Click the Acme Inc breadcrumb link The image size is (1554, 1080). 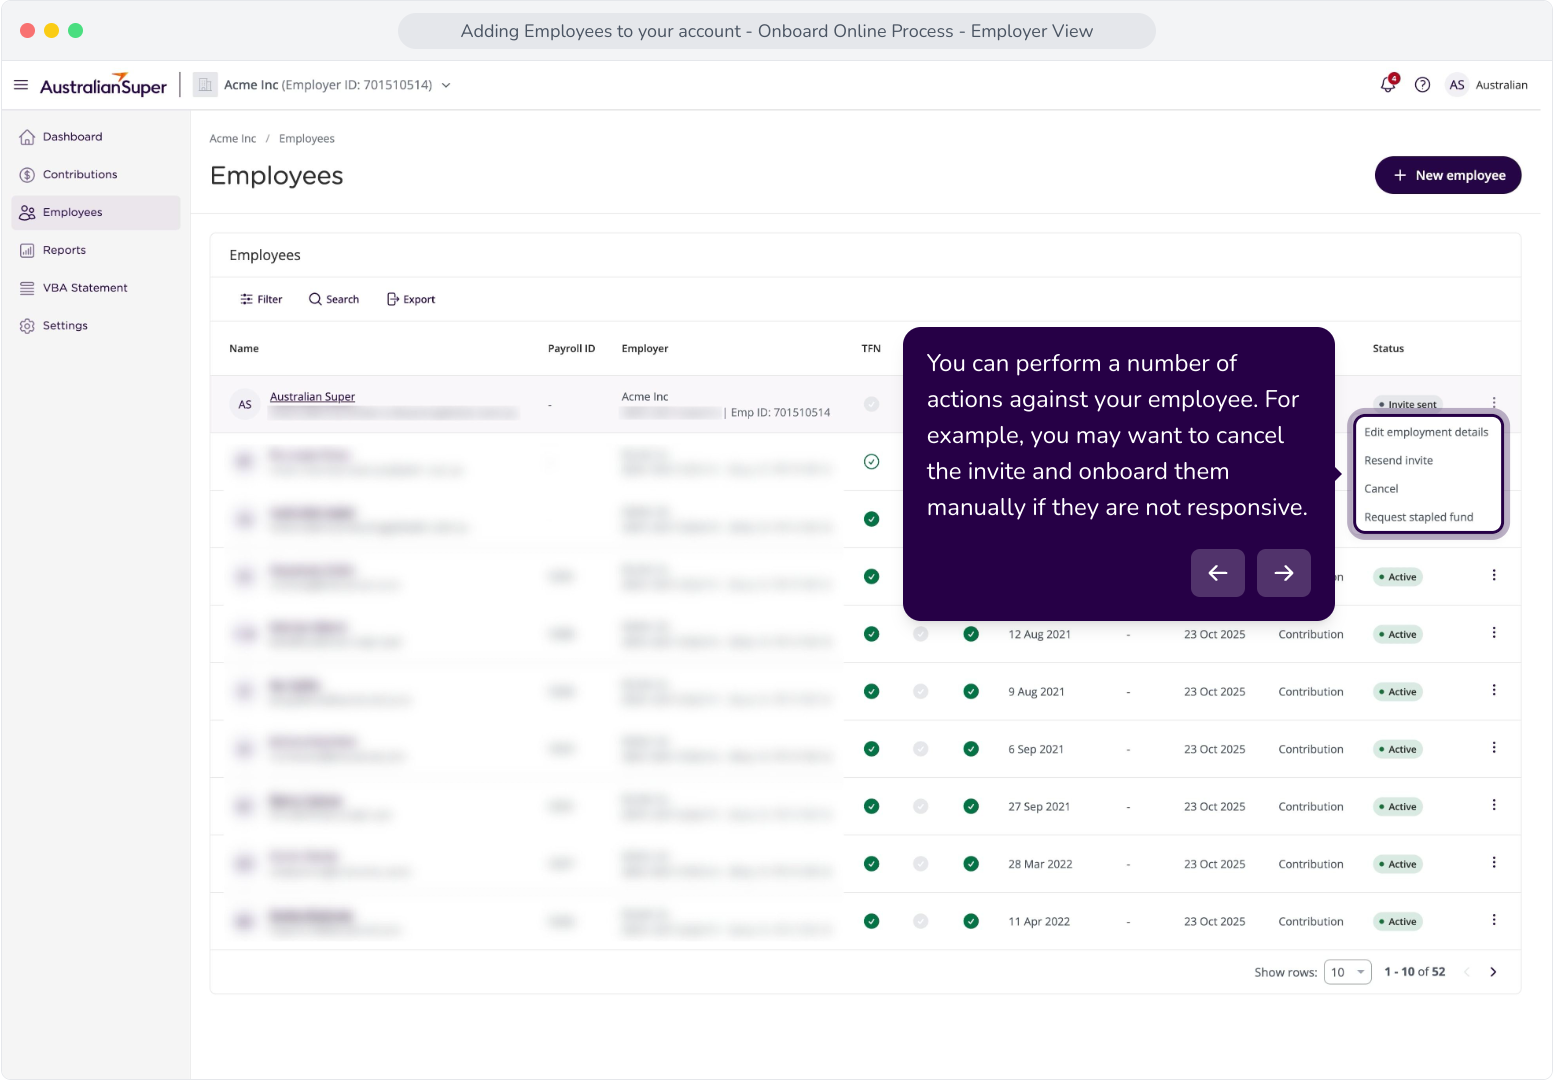[x=233, y=139]
